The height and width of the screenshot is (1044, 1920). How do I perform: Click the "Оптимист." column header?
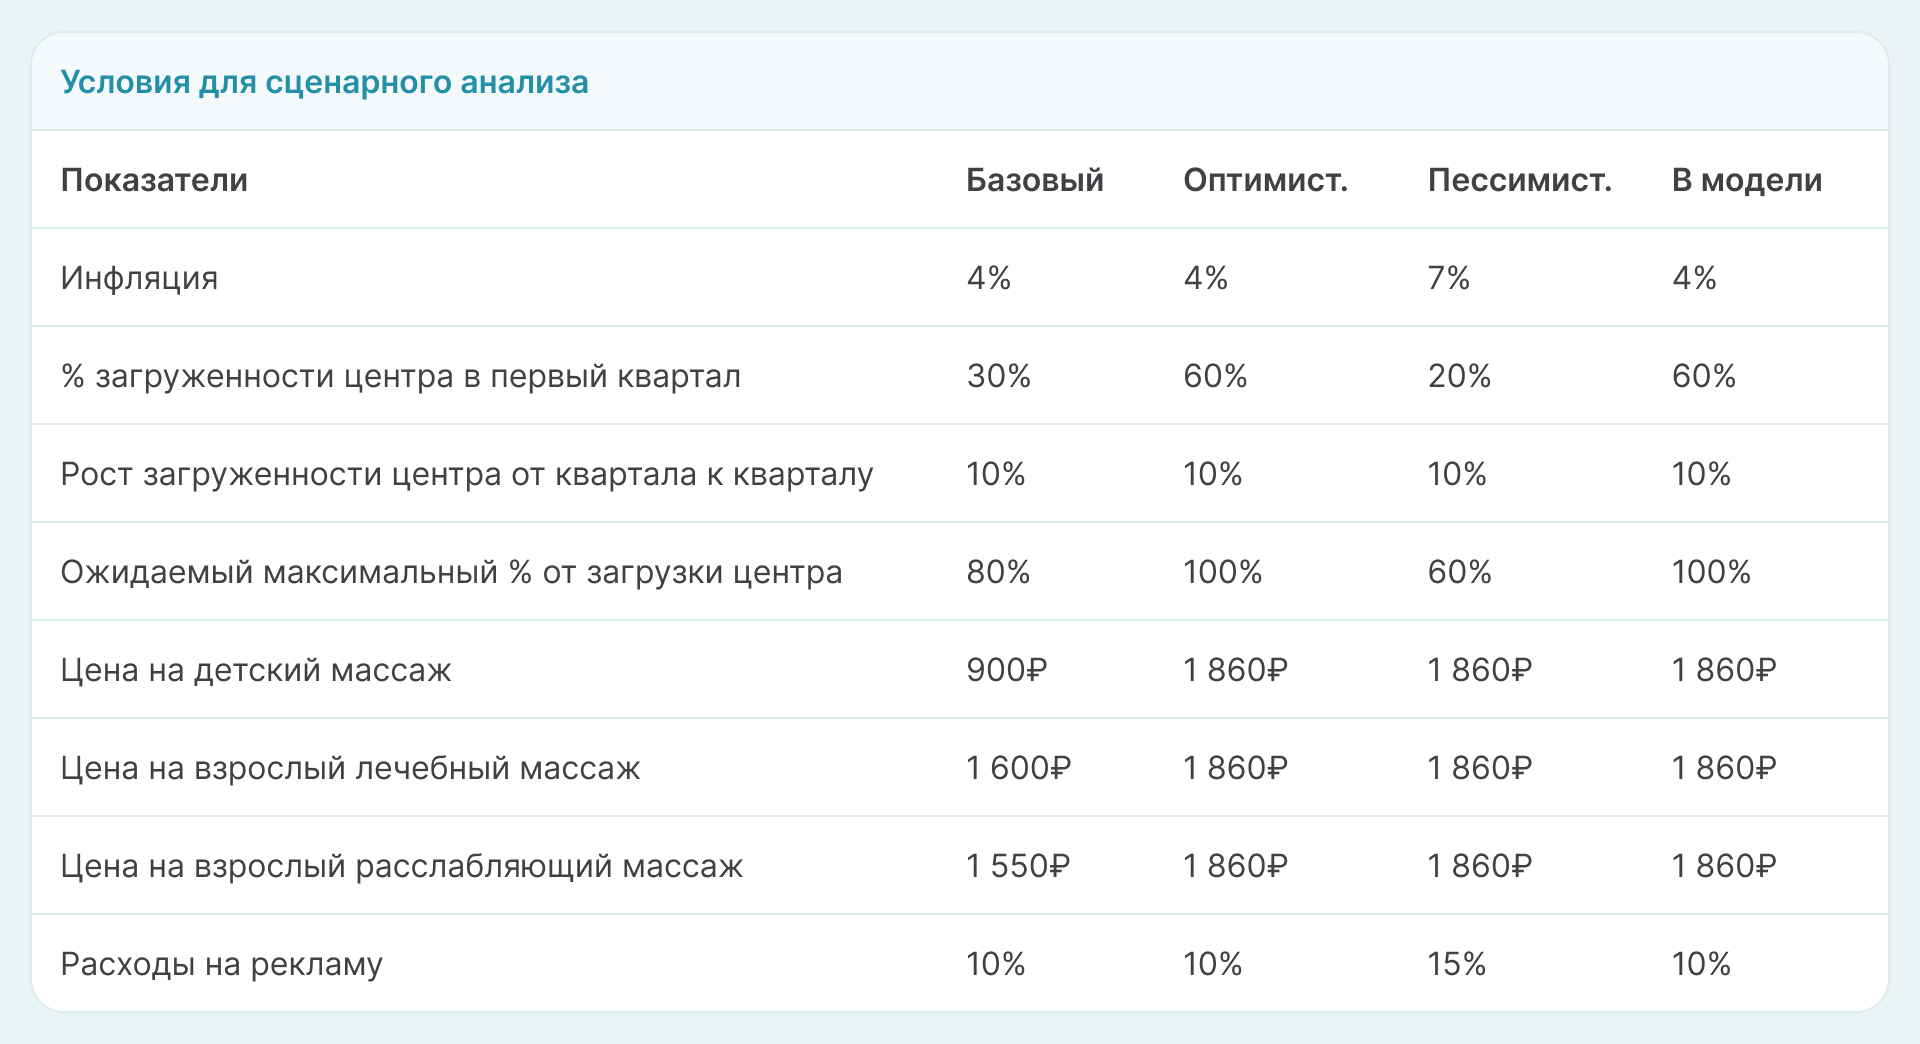[x=1265, y=180]
